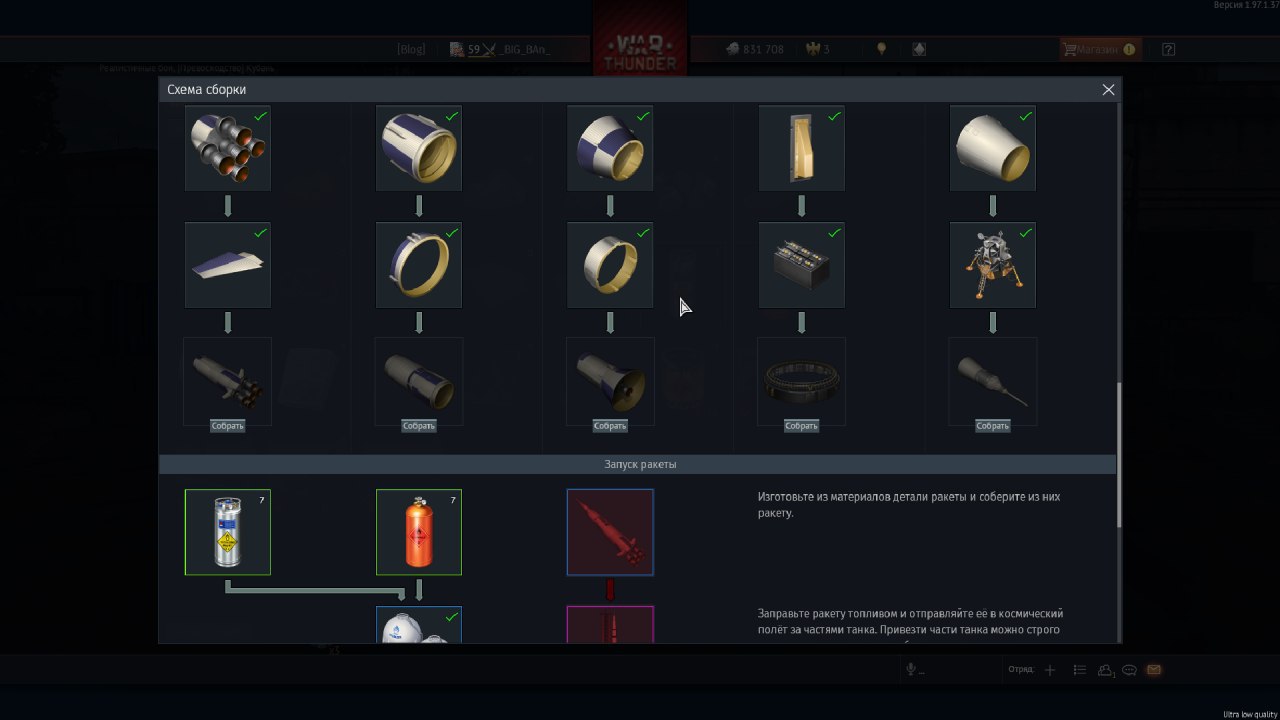Click the red rocket launch icon
The height and width of the screenshot is (720, 1280).
pyautogui.click(x=610, y=532)
